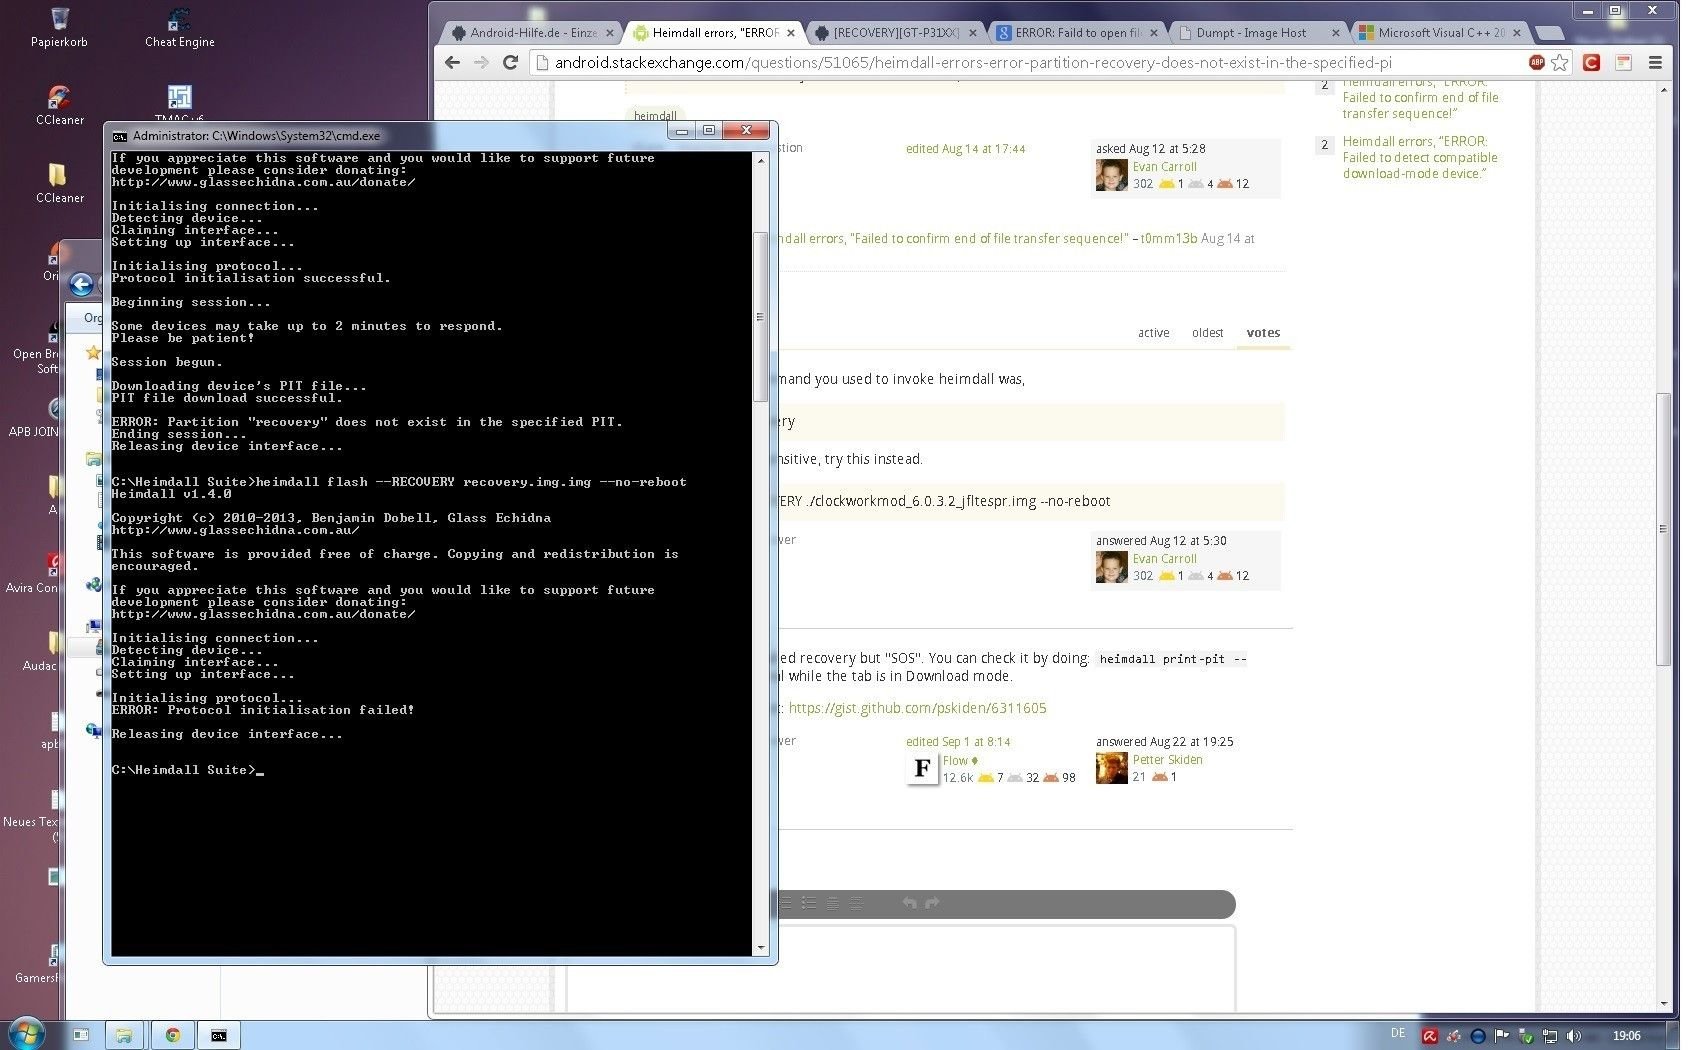Click the answer editor redo arrow
Viewport: 1692px width, 1050px height.
coord(932,903)
